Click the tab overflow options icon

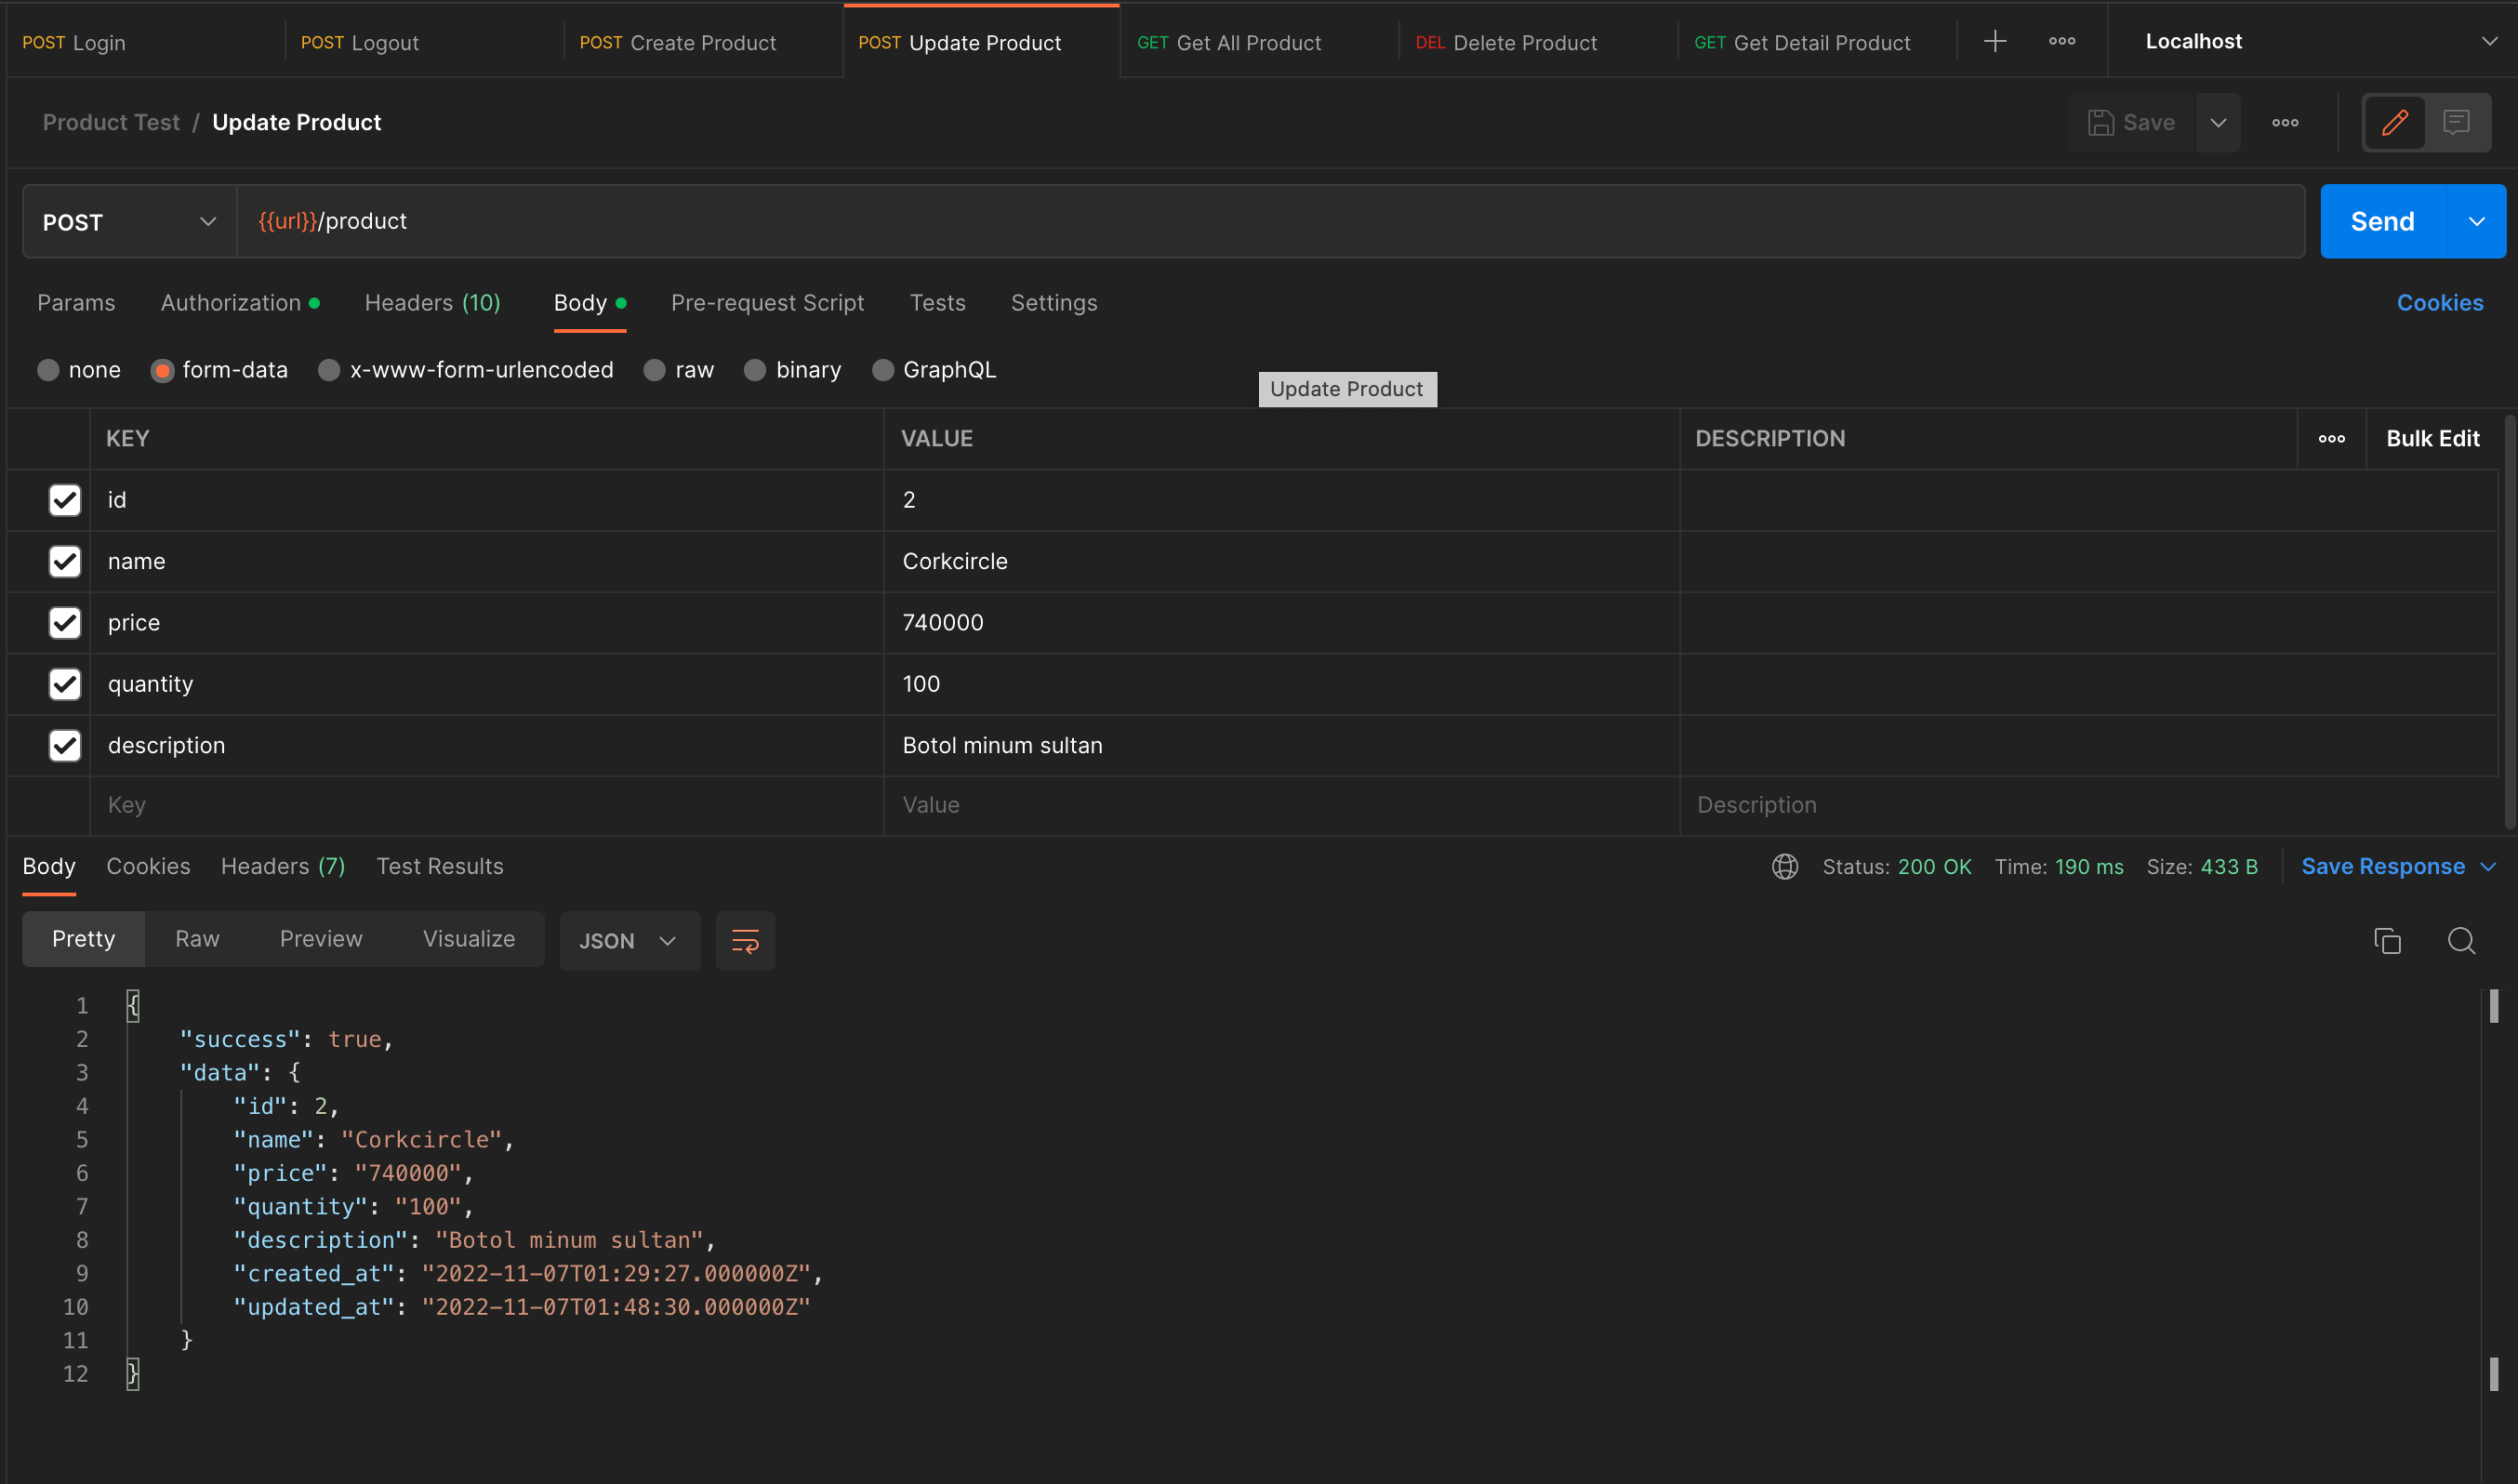point(2061,41)
